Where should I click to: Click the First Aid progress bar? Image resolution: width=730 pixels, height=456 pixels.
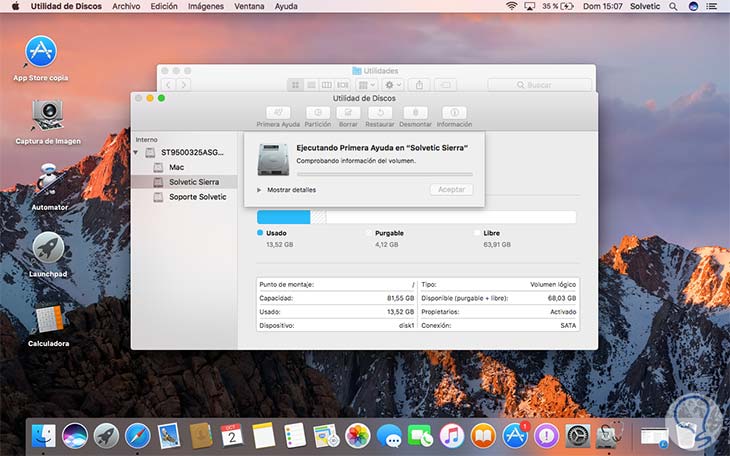click(x=385, y=174)
